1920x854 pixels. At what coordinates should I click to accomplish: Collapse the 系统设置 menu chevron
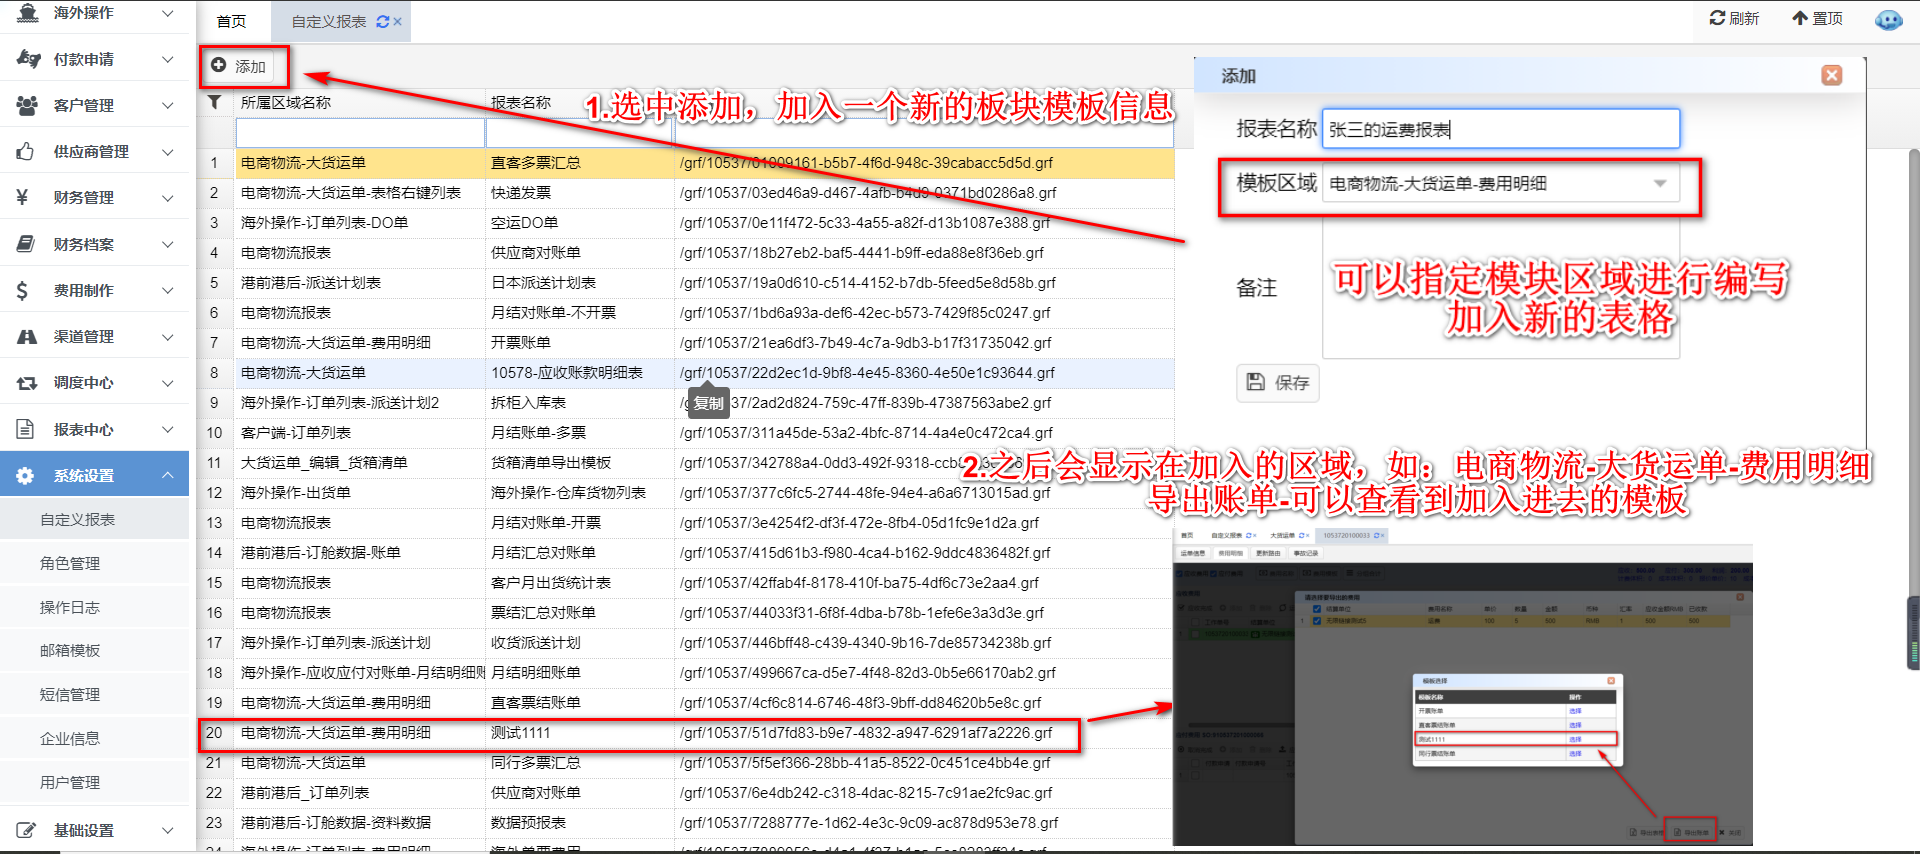pyautogui.click(x=168, y=476)
